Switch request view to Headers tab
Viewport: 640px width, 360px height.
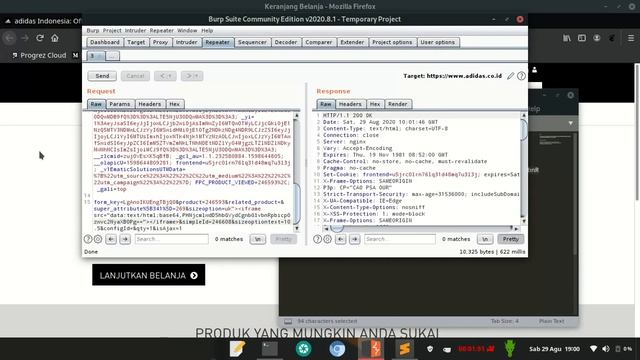[x=150, y=104]
